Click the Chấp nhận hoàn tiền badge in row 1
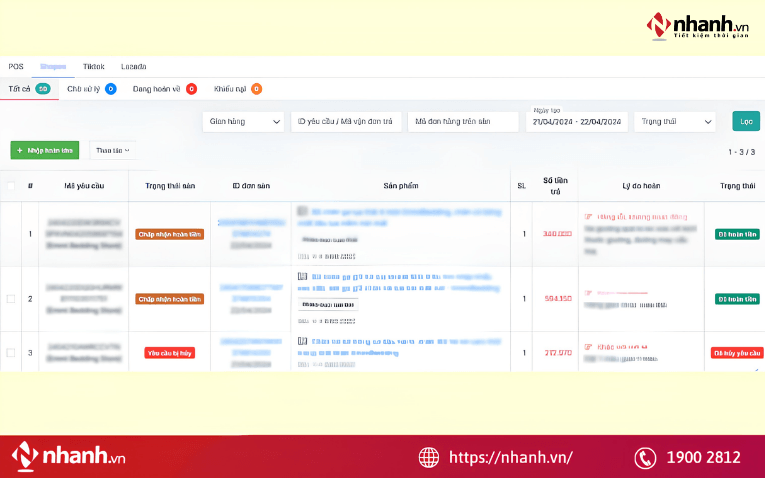Screen dimensions: 765x478 [170, 234]
